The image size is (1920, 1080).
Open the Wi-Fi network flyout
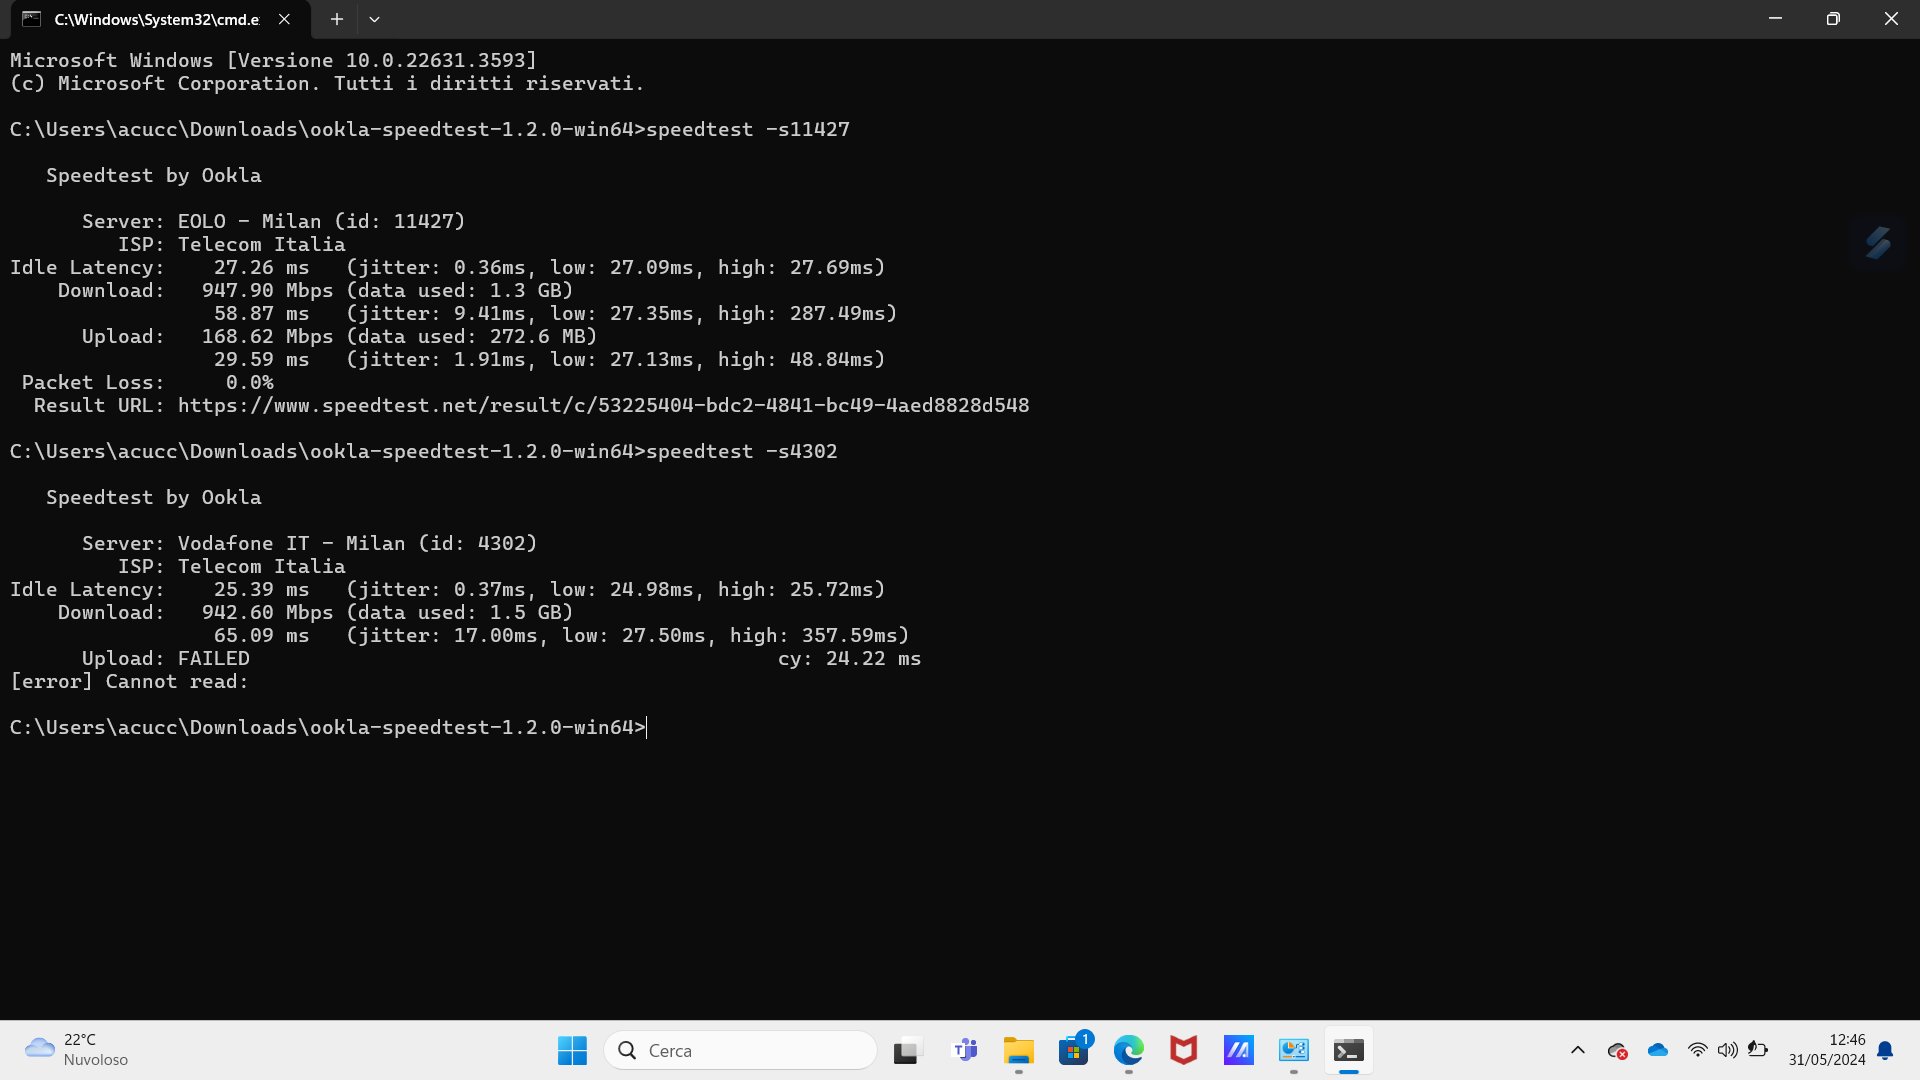(x=1697, y=1050)
